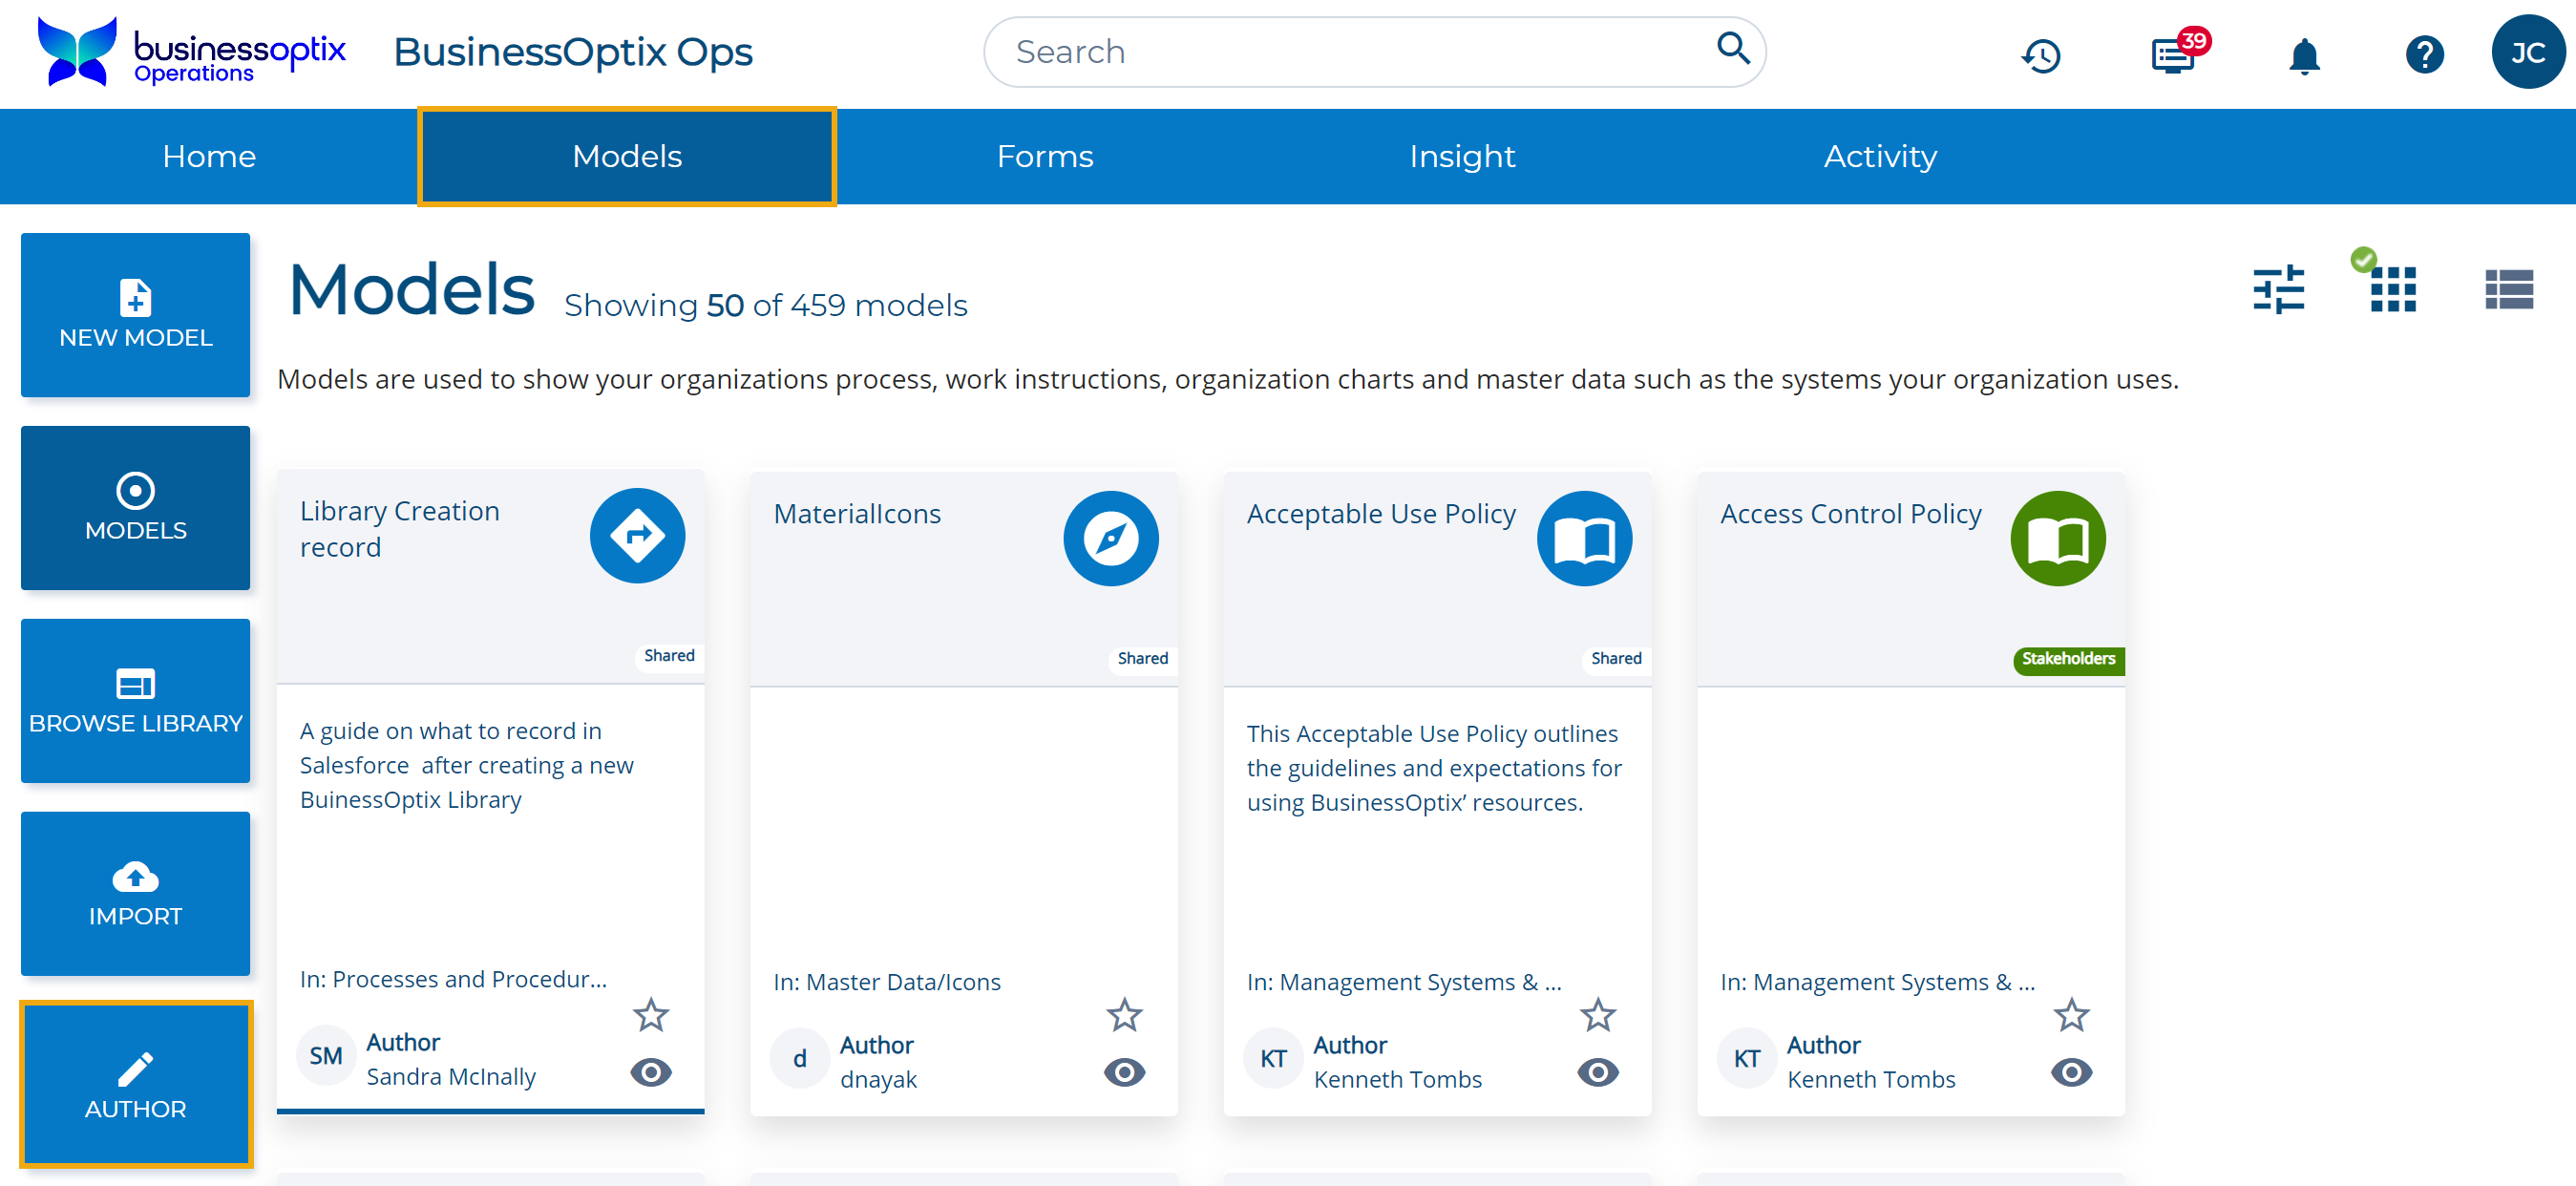Image resolution: width=2576 pixels, height=1186 pixels.
Task: Click the IMPORT button
Action: [x=136, y=894]
